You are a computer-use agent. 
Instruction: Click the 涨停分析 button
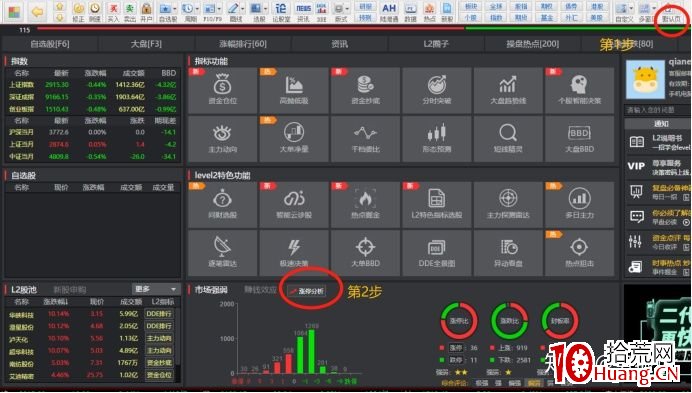[x=307, y=291]
